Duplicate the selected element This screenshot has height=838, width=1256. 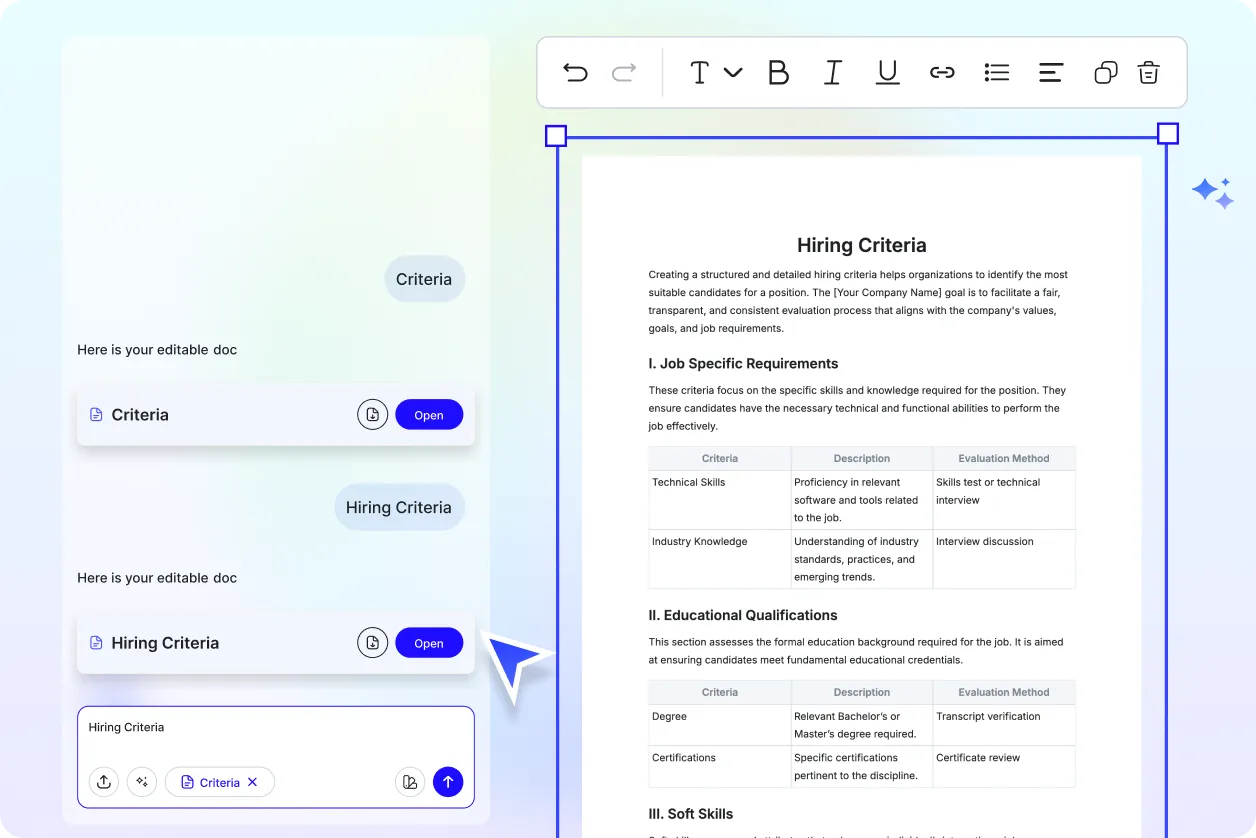(1105, 72)
